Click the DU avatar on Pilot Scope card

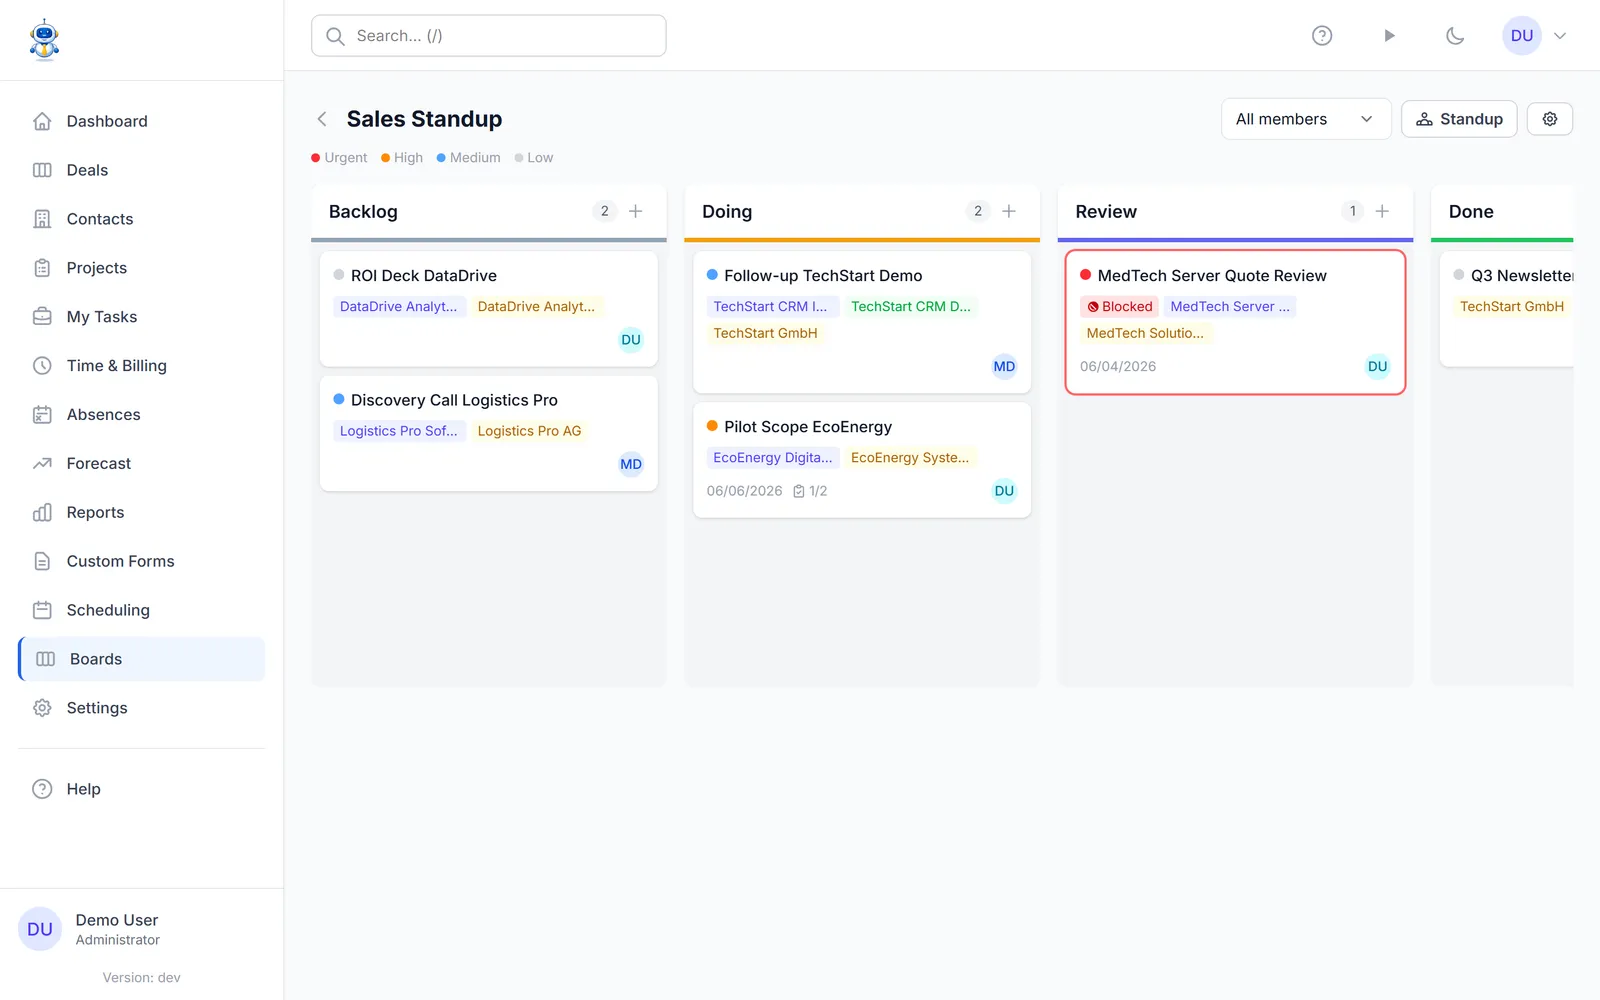click(x=1004, y=491)
